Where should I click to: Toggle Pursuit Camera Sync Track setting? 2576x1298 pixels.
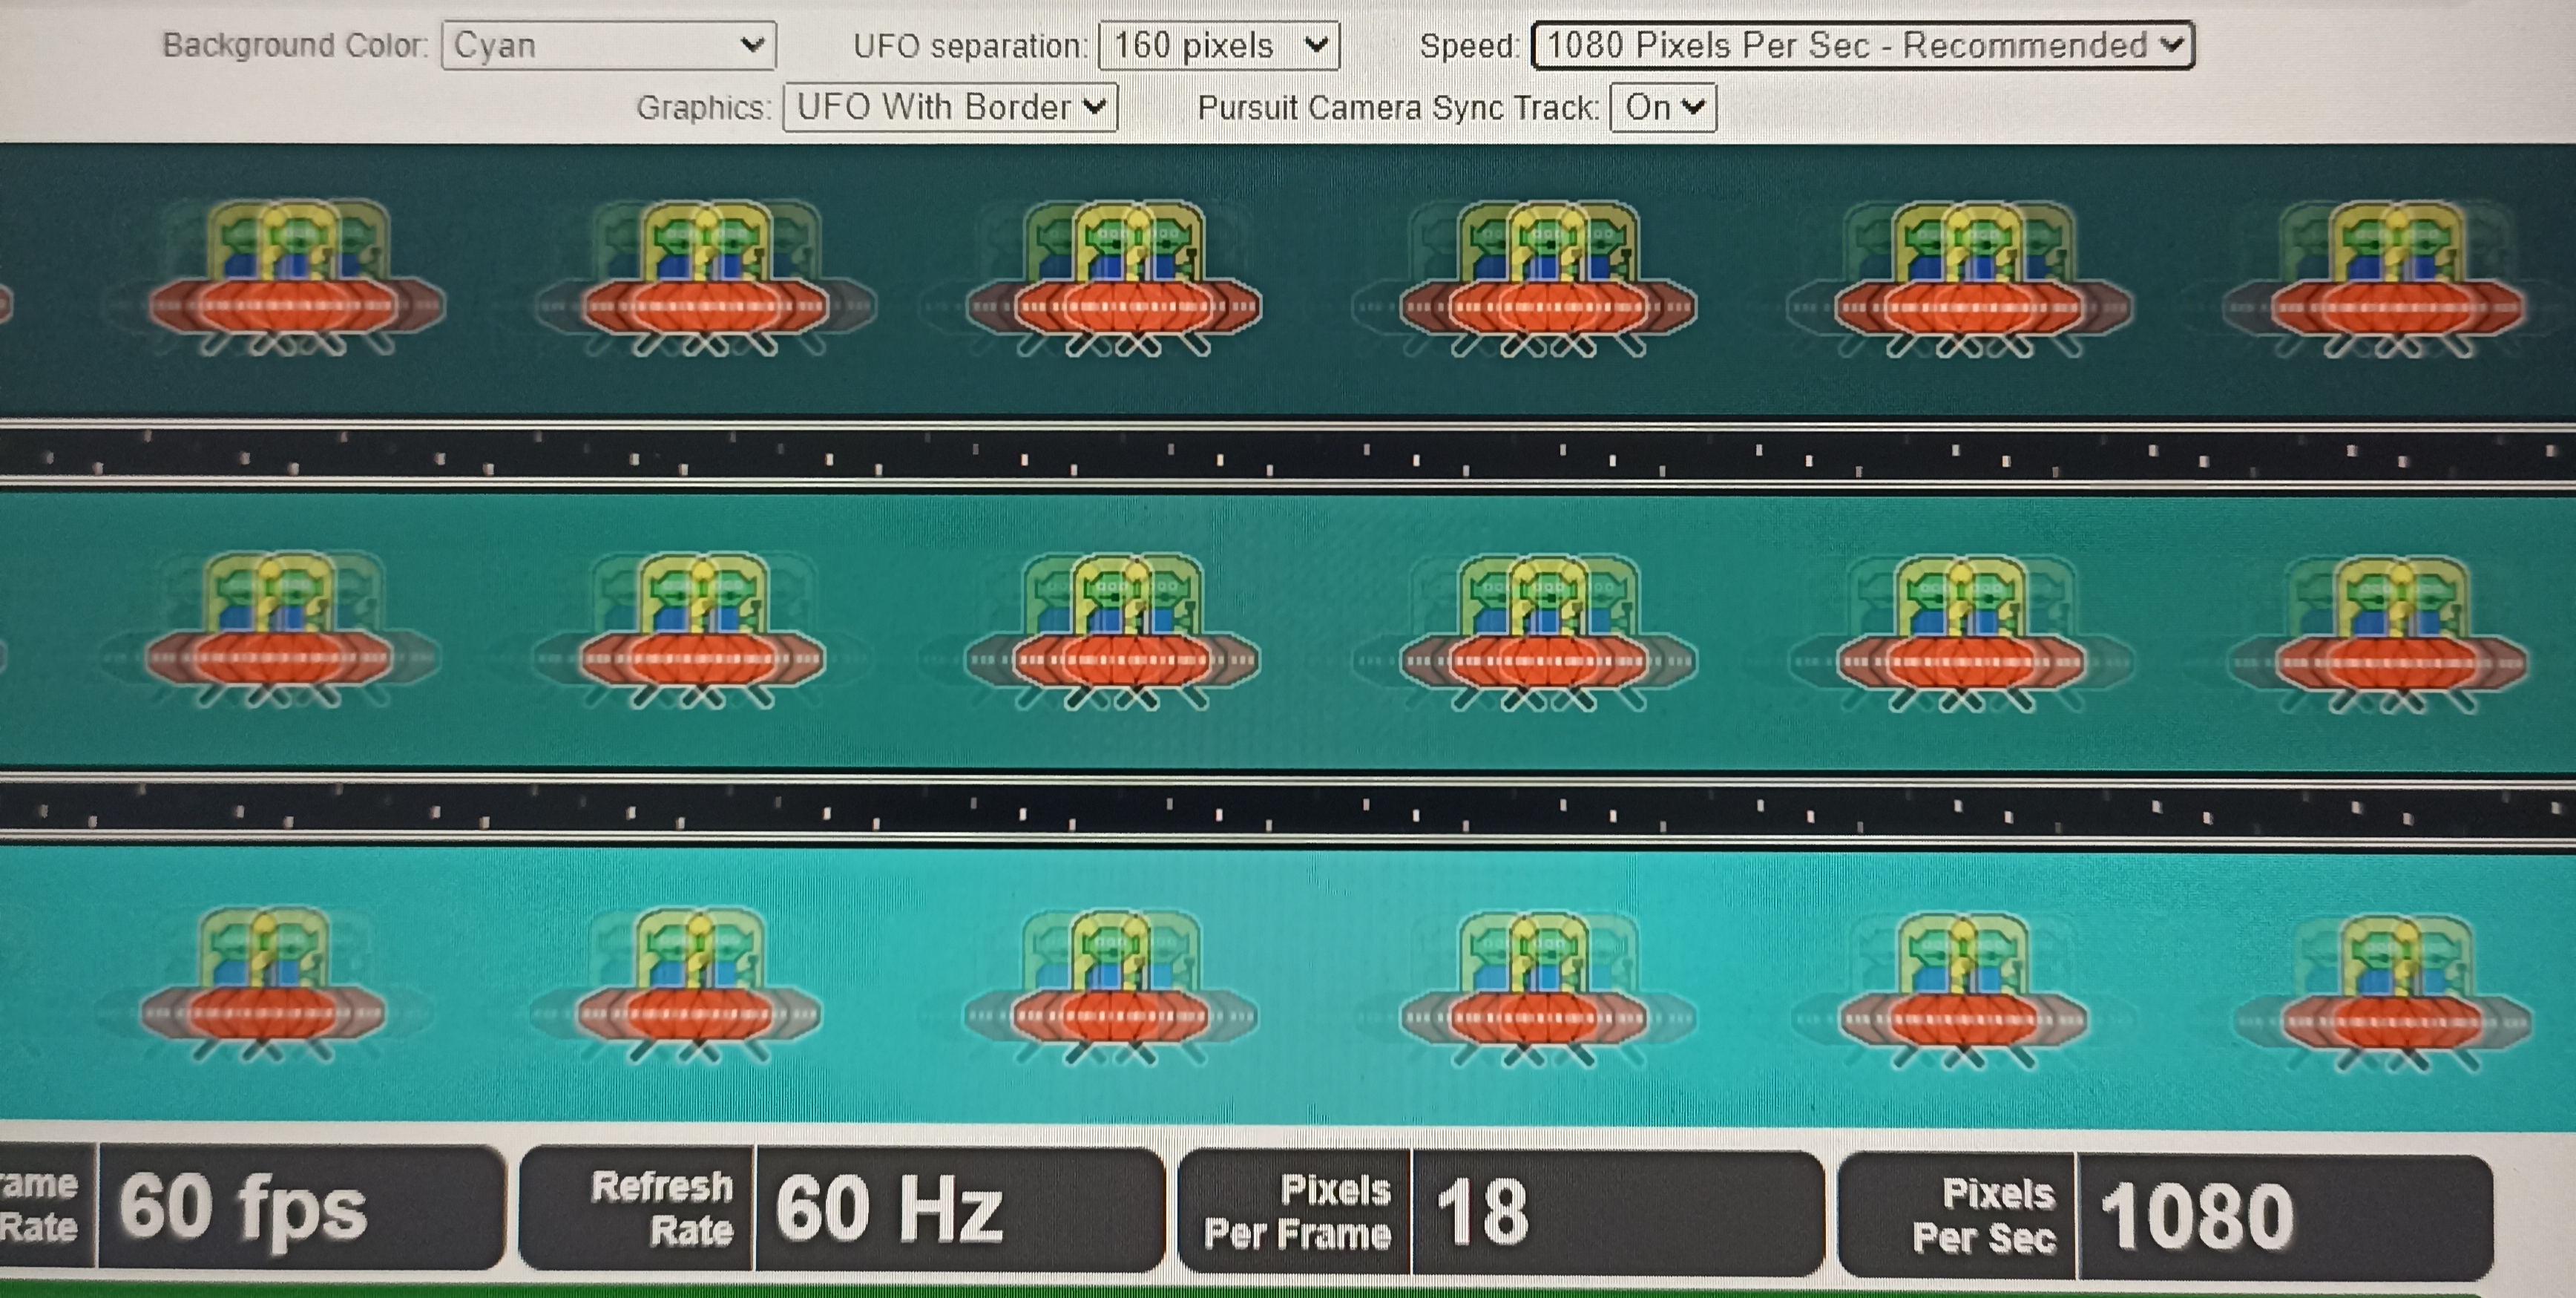[1662, 107]
